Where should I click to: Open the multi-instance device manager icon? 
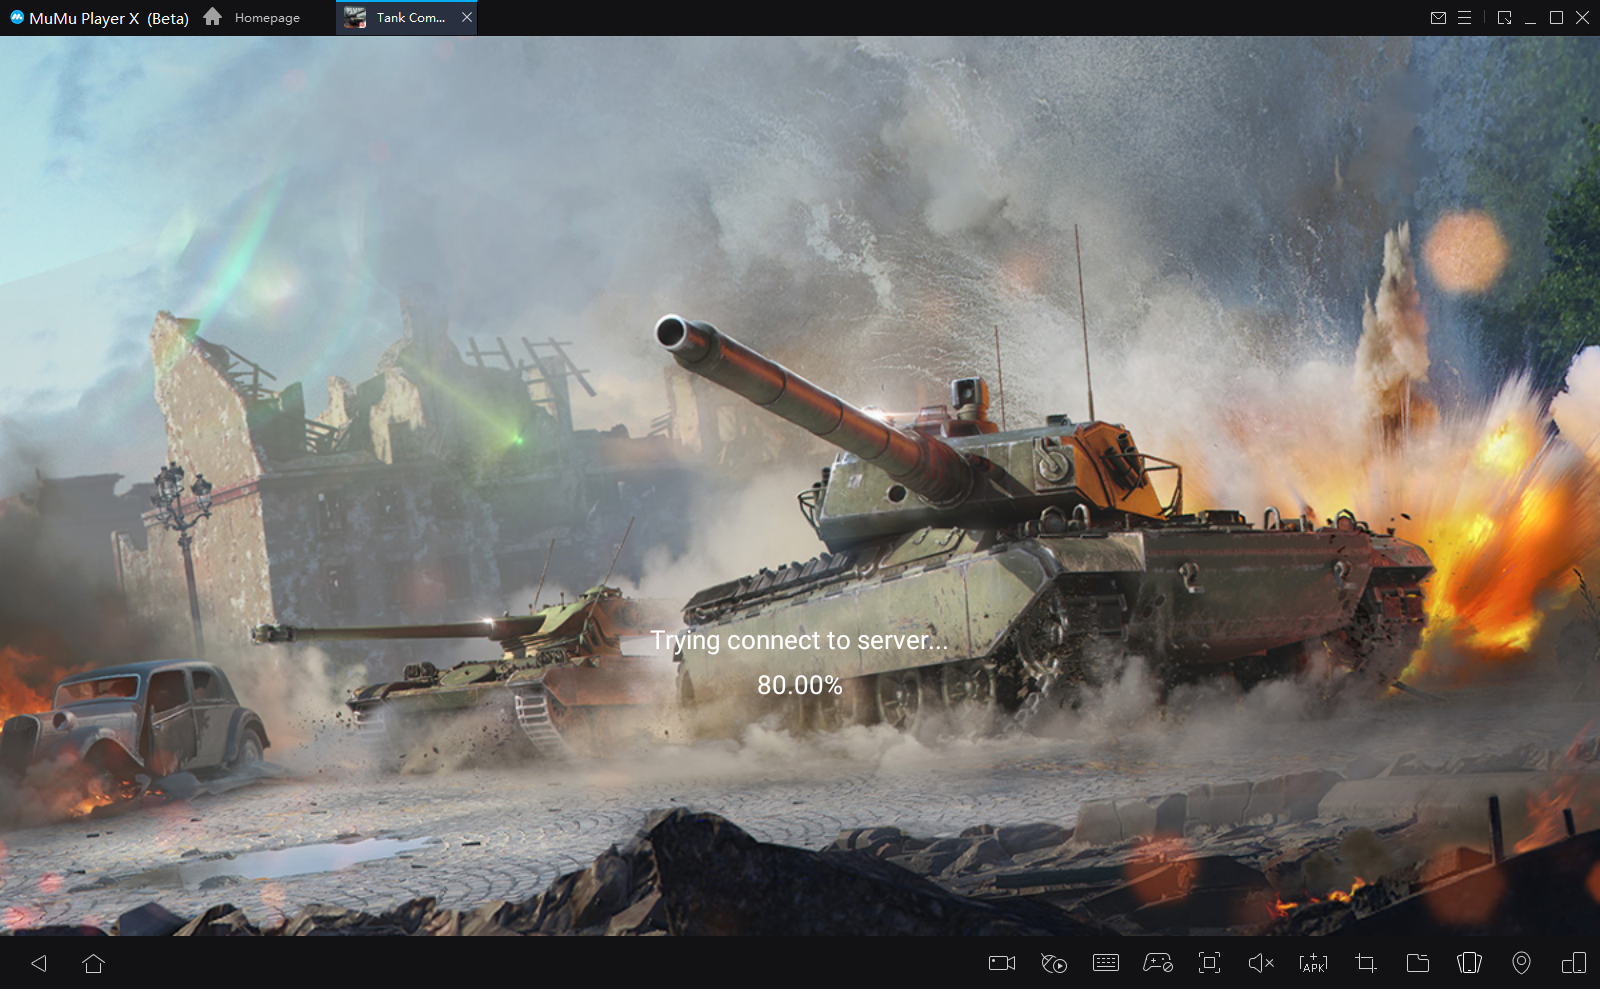[x=1573, y=963]
